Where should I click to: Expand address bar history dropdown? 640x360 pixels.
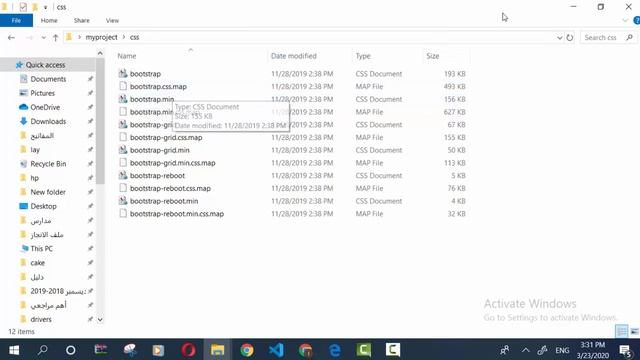tap(559, 38)
